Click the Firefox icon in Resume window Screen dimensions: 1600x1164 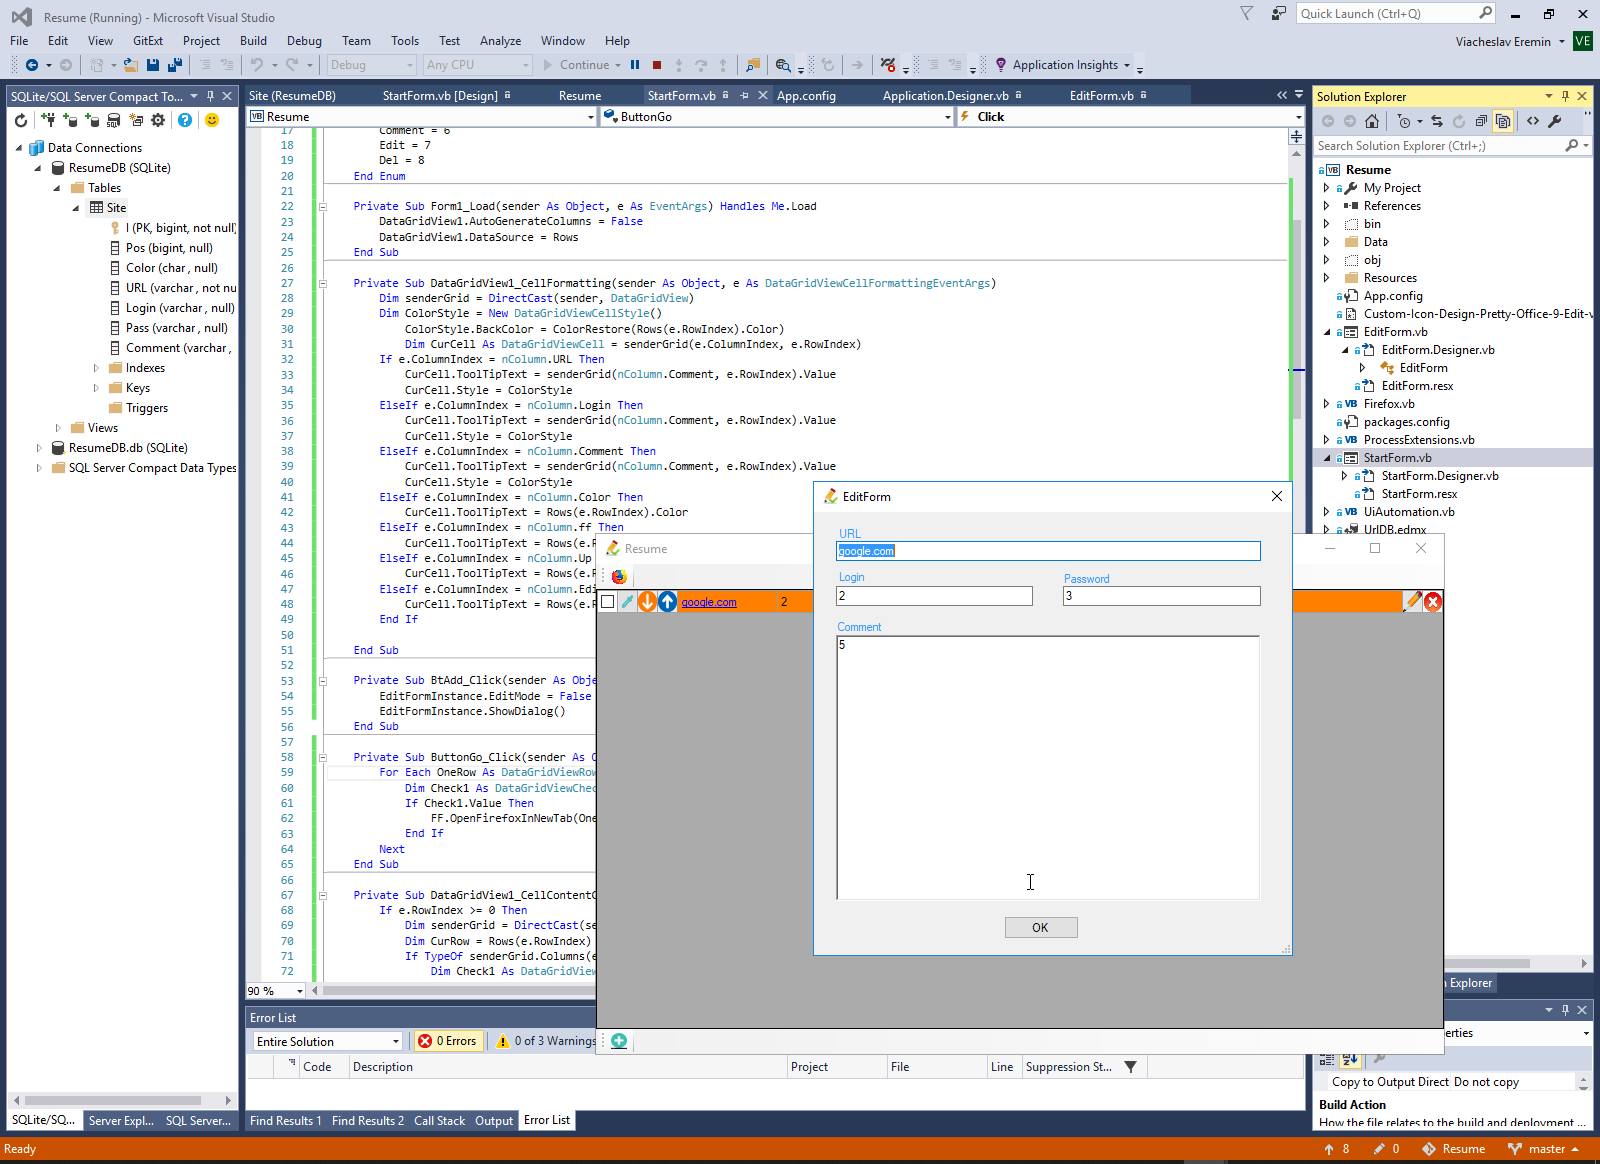(619, 576)
